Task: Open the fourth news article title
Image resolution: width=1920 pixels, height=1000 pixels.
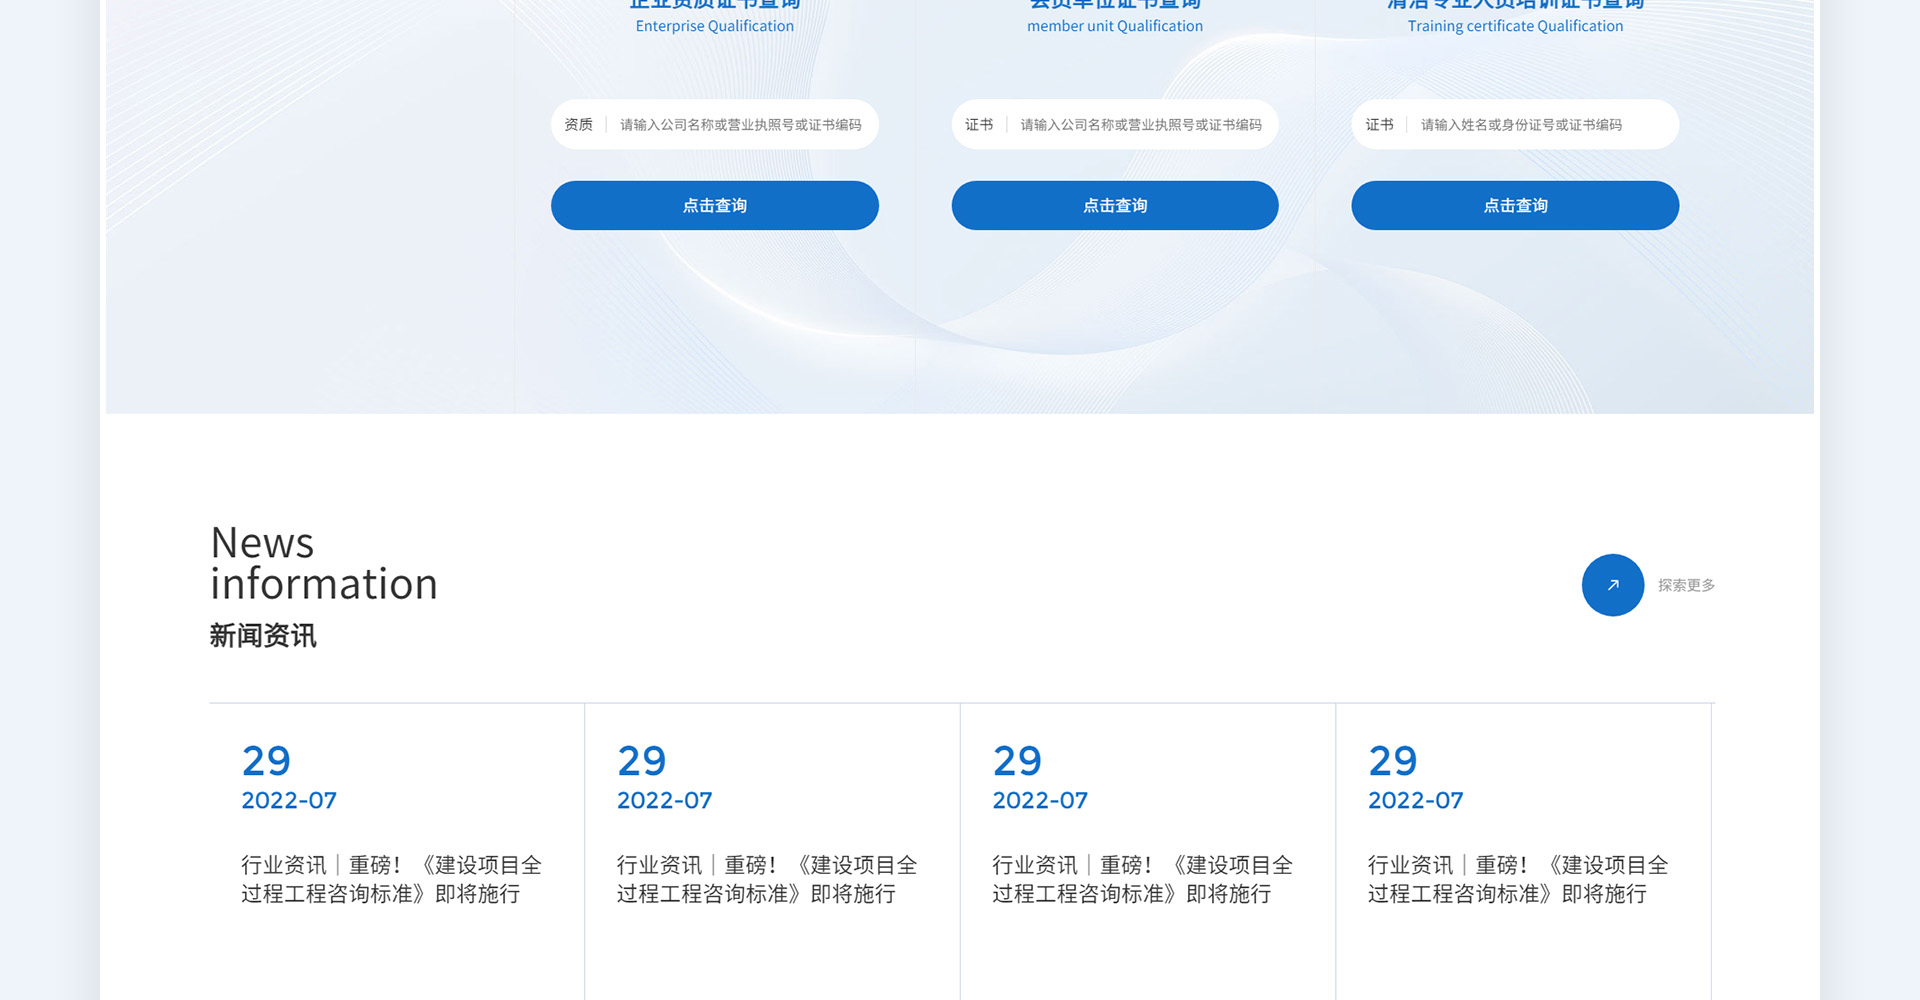Action: coord(1517,879)
